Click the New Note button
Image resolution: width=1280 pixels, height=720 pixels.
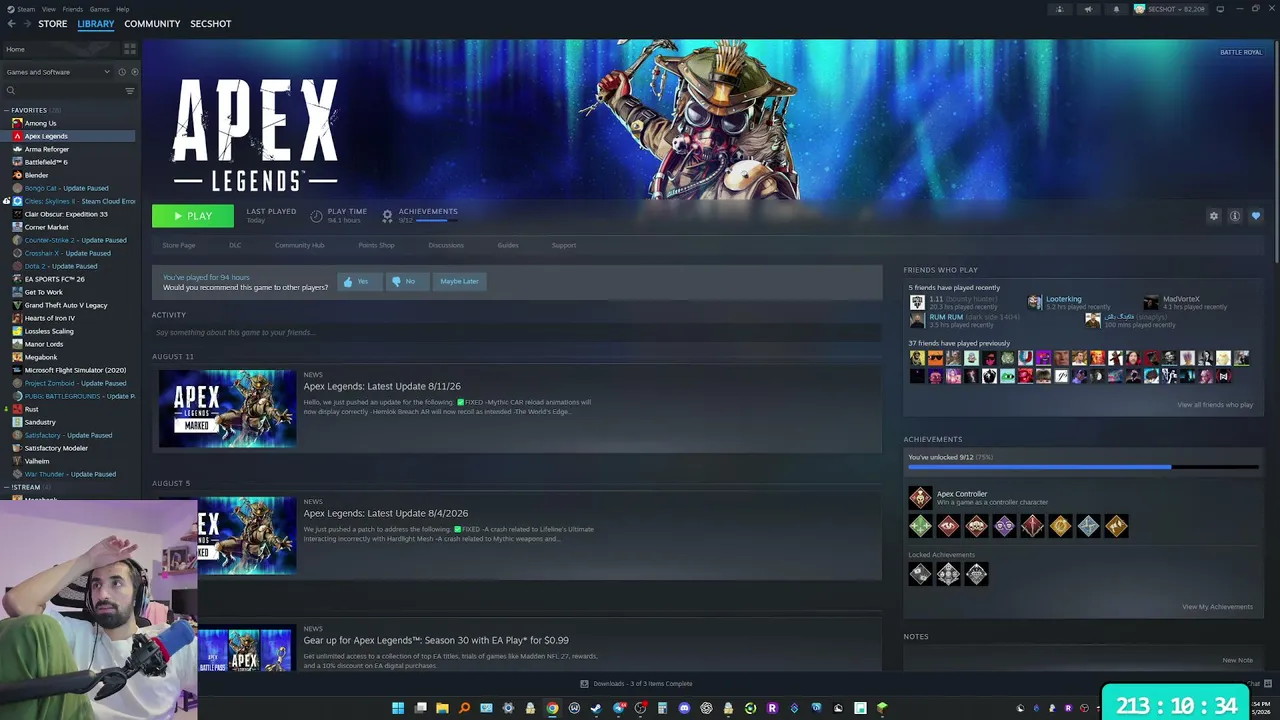(1237, 660)
